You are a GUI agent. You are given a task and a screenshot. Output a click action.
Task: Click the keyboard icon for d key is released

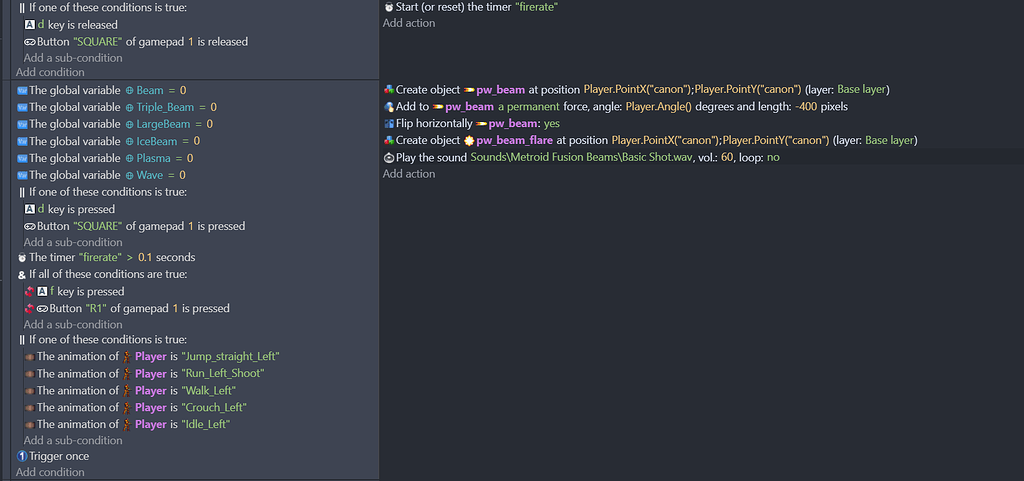tap(30, 25)
